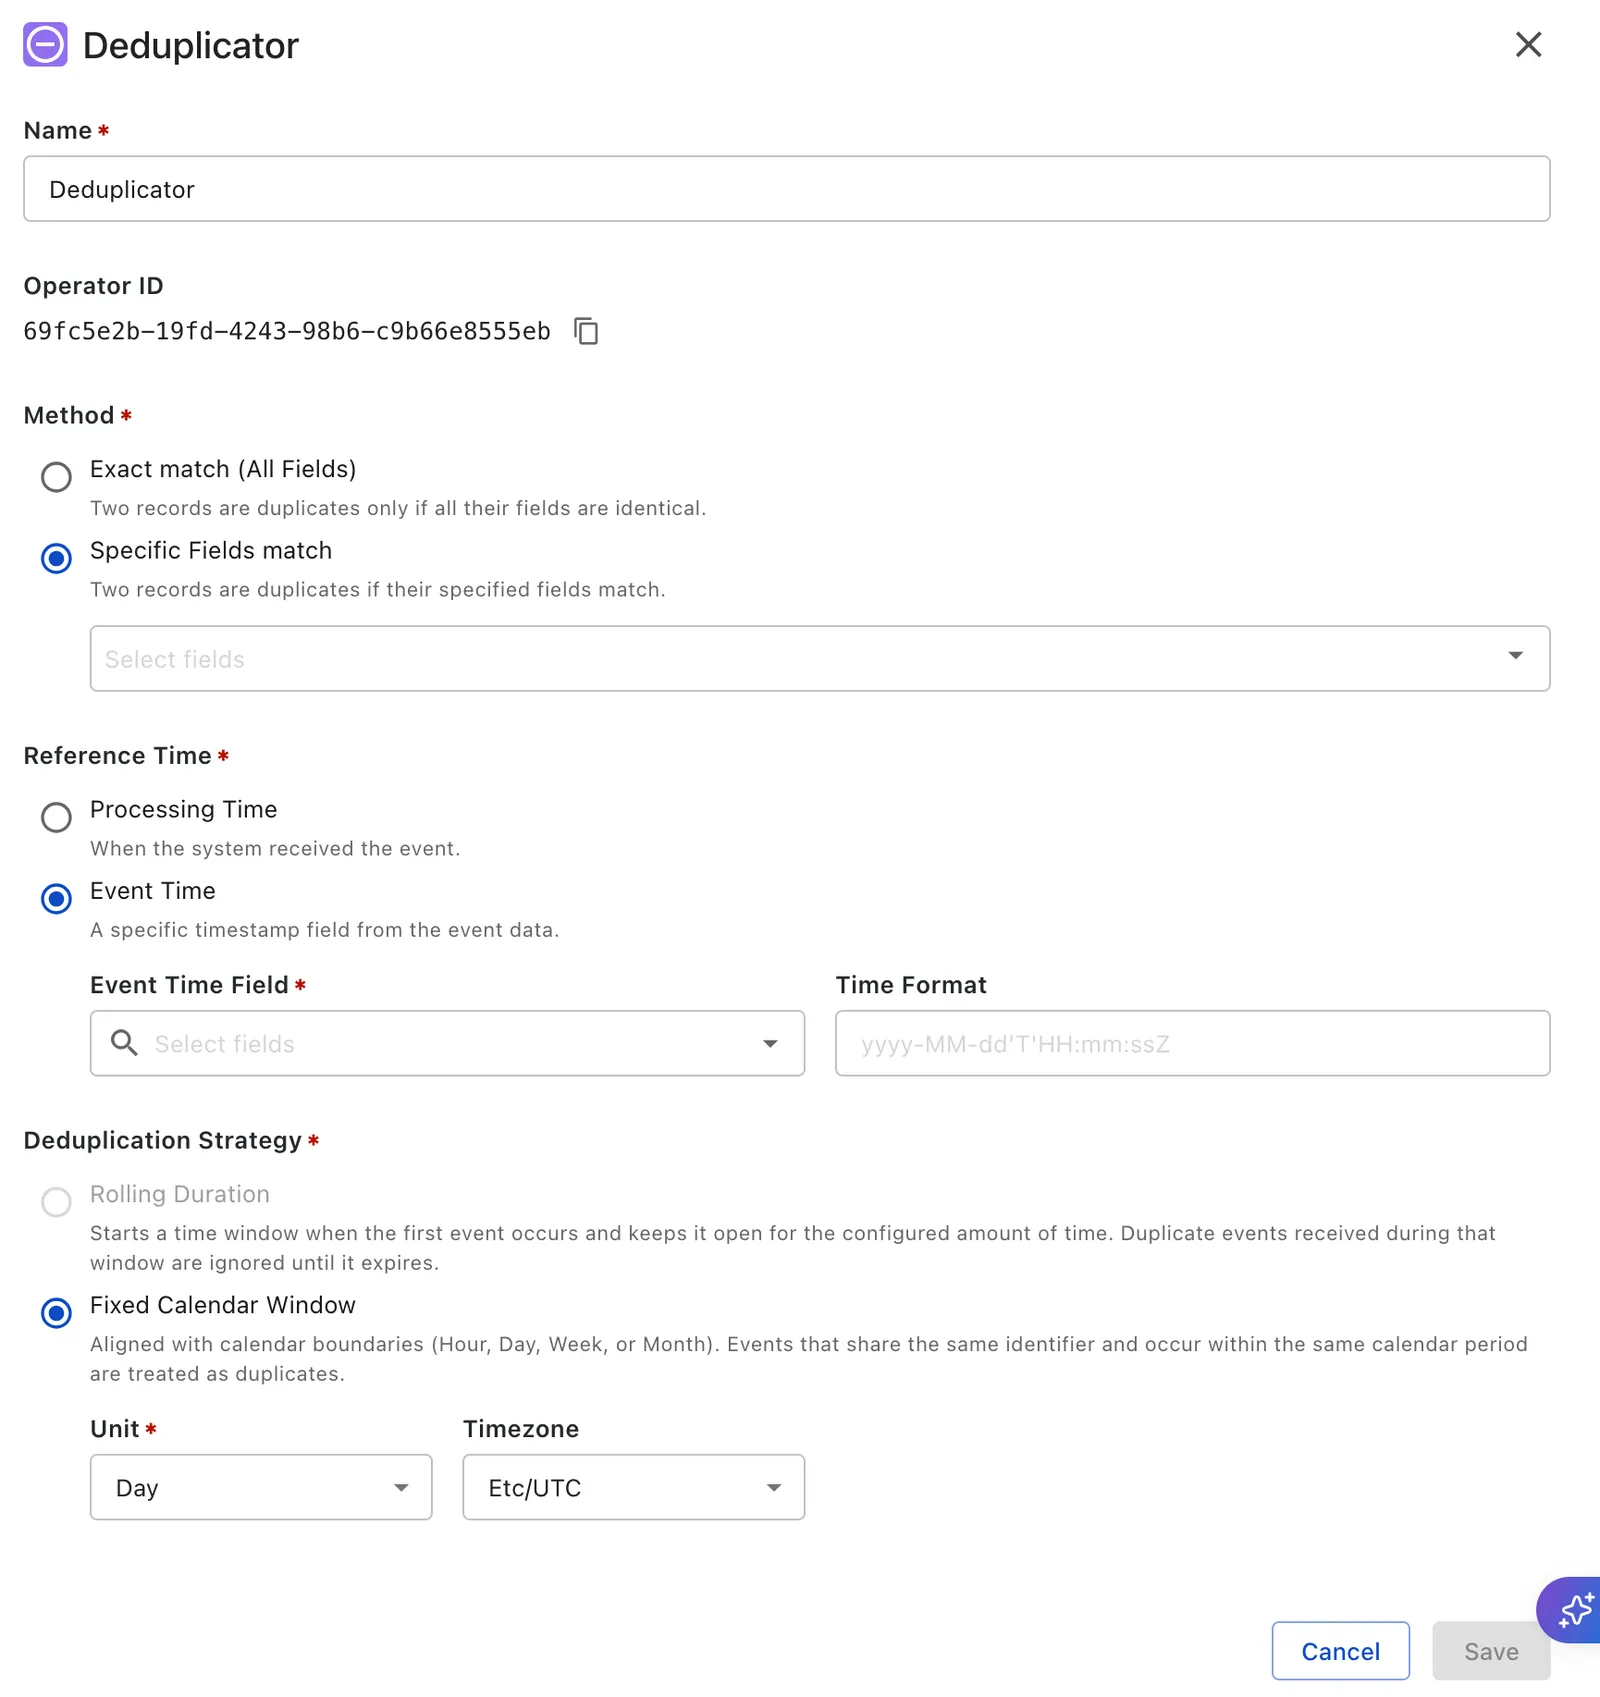Open the Method Select fields dropdown
The width and height of the screenshot is (1600, 1697).
(820, 658)
